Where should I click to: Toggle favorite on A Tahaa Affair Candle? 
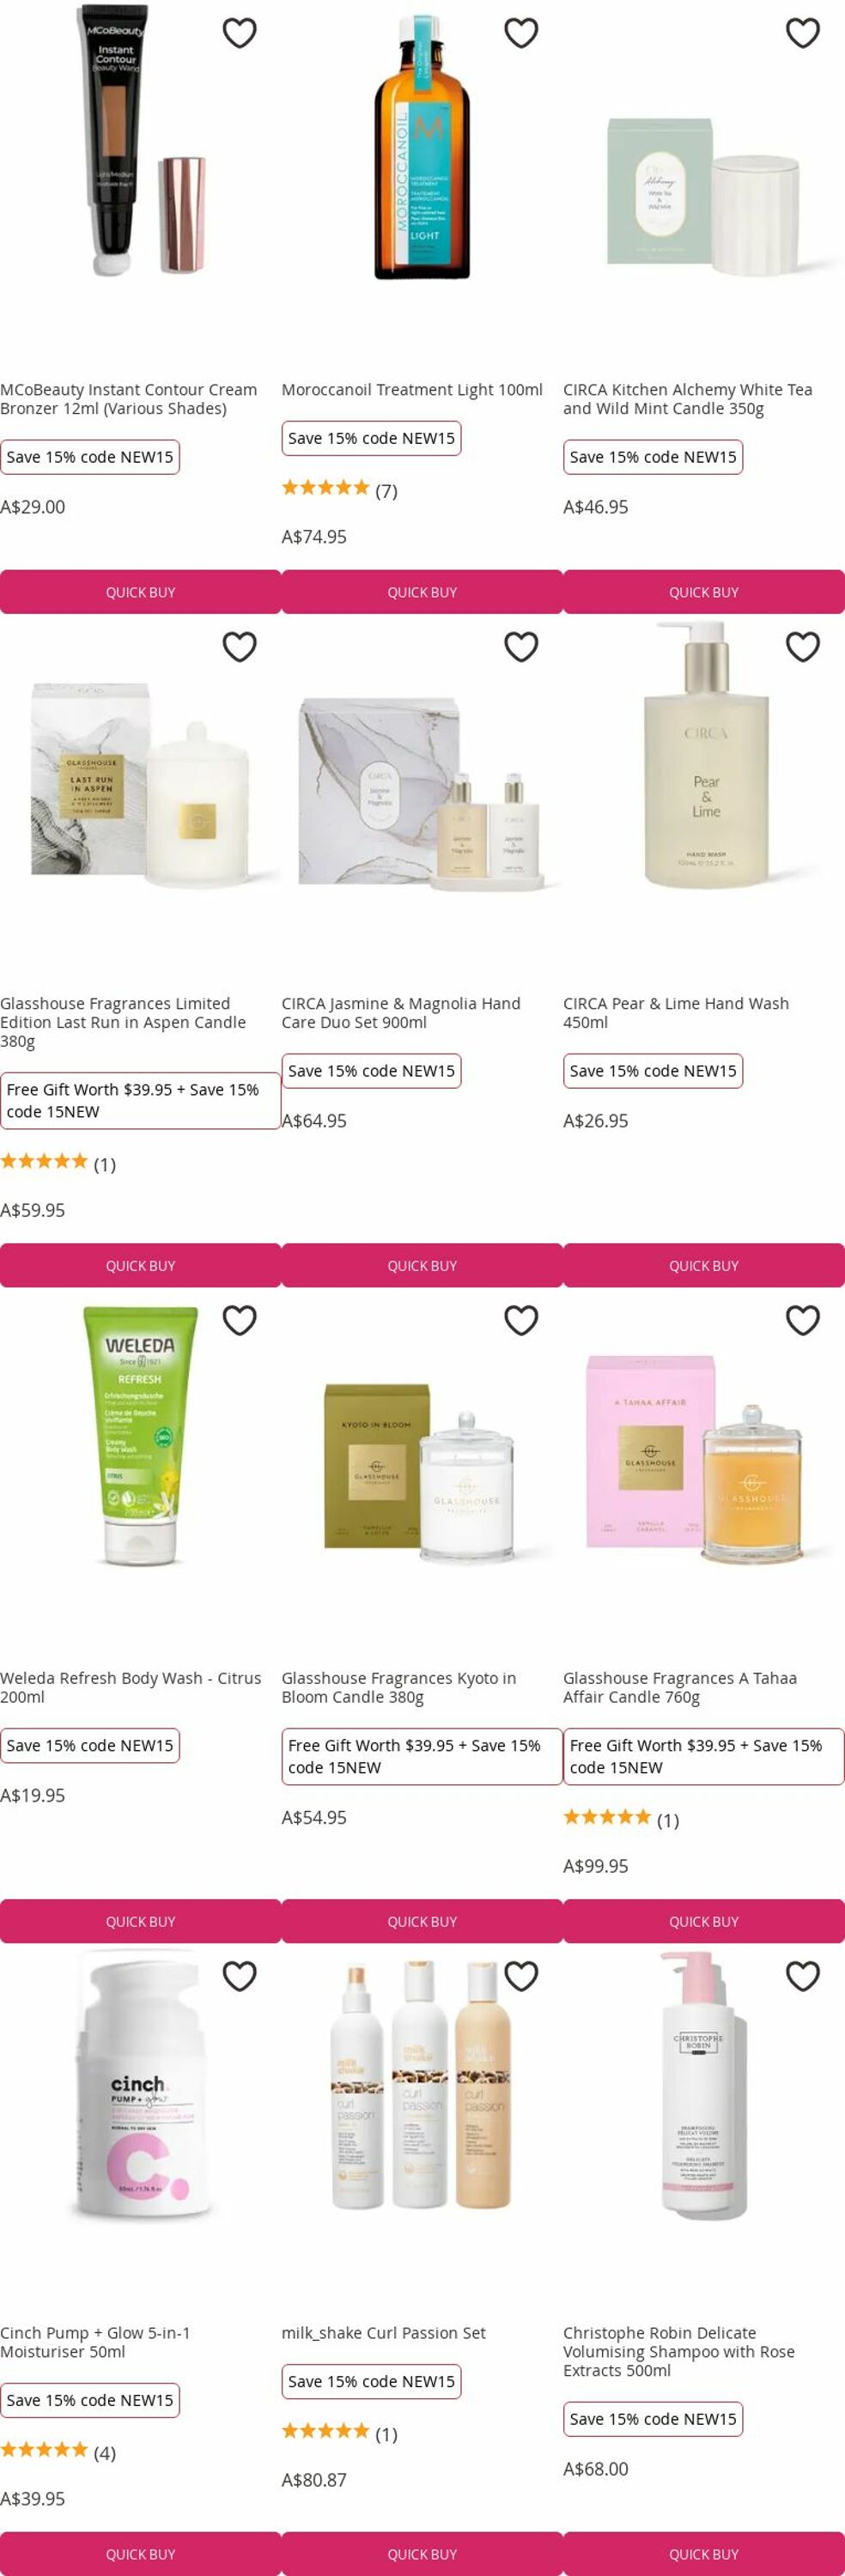click(x=803, y=1321)
